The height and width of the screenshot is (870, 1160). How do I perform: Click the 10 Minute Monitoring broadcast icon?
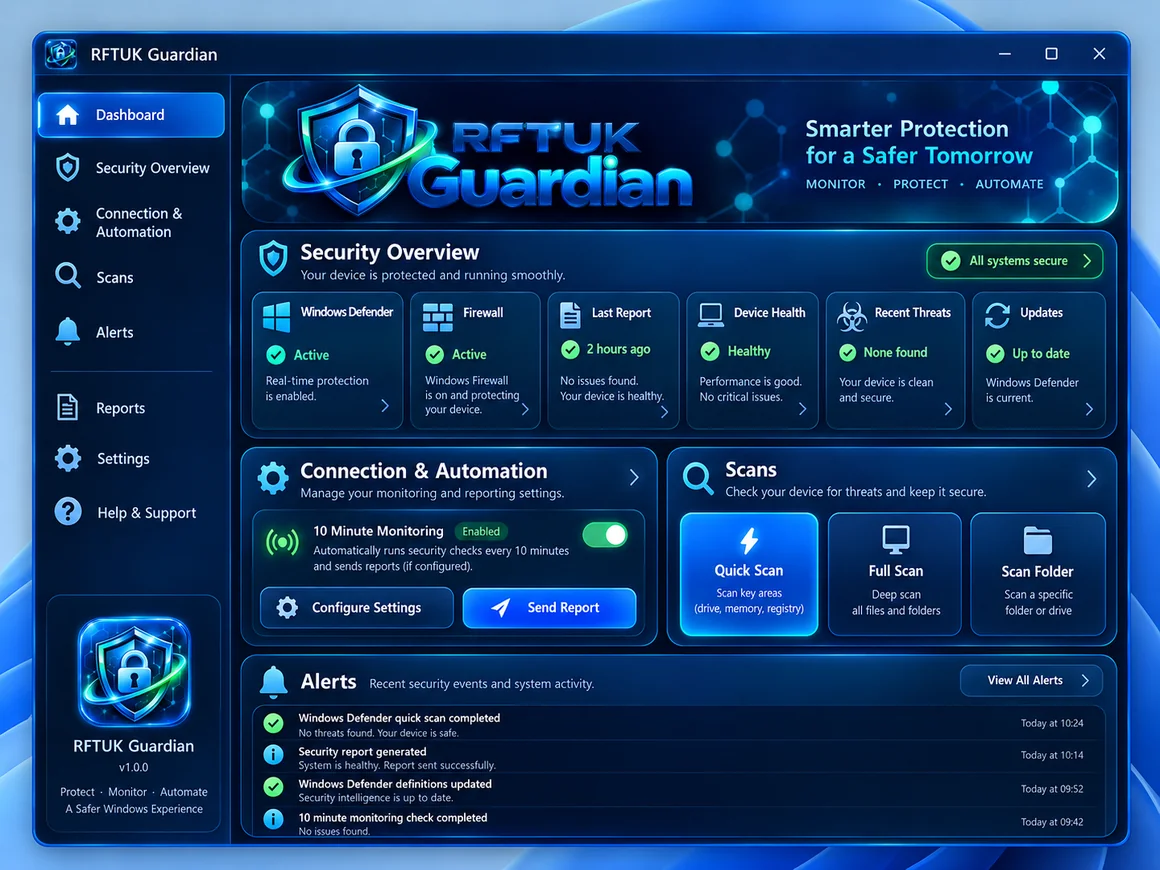click(283, 542)
